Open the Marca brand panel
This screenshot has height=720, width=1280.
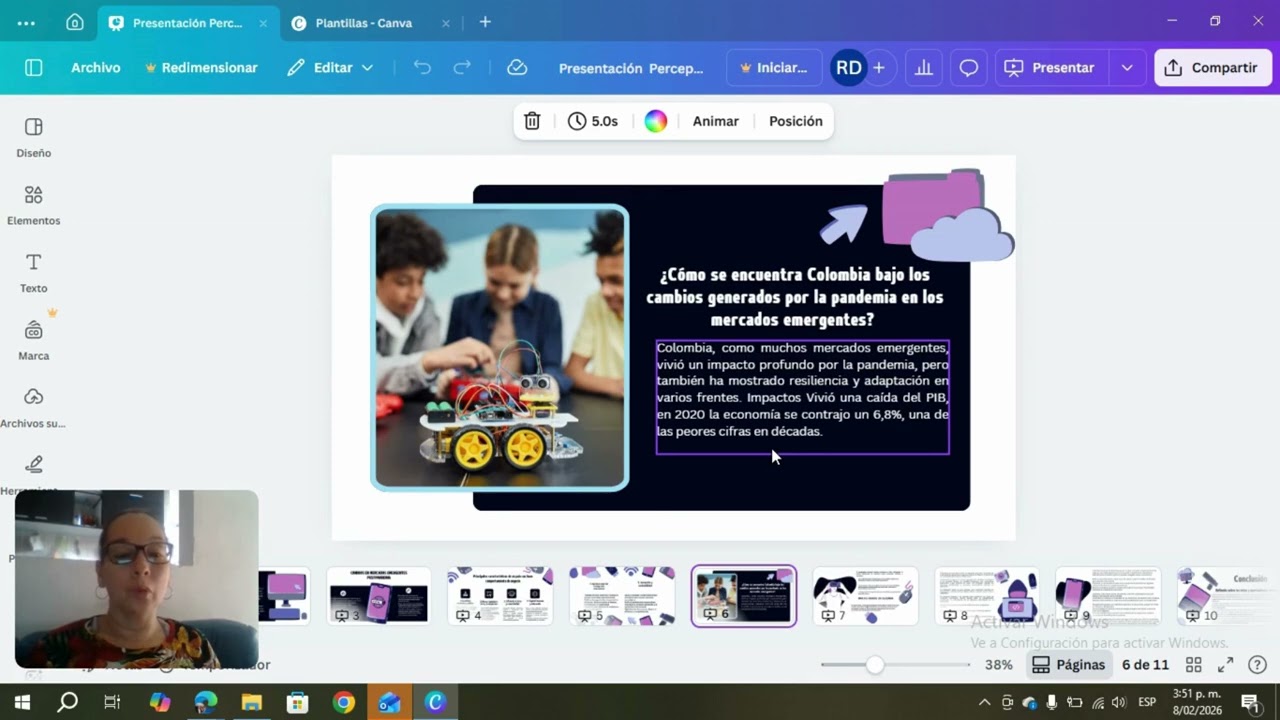coord(33,341)
